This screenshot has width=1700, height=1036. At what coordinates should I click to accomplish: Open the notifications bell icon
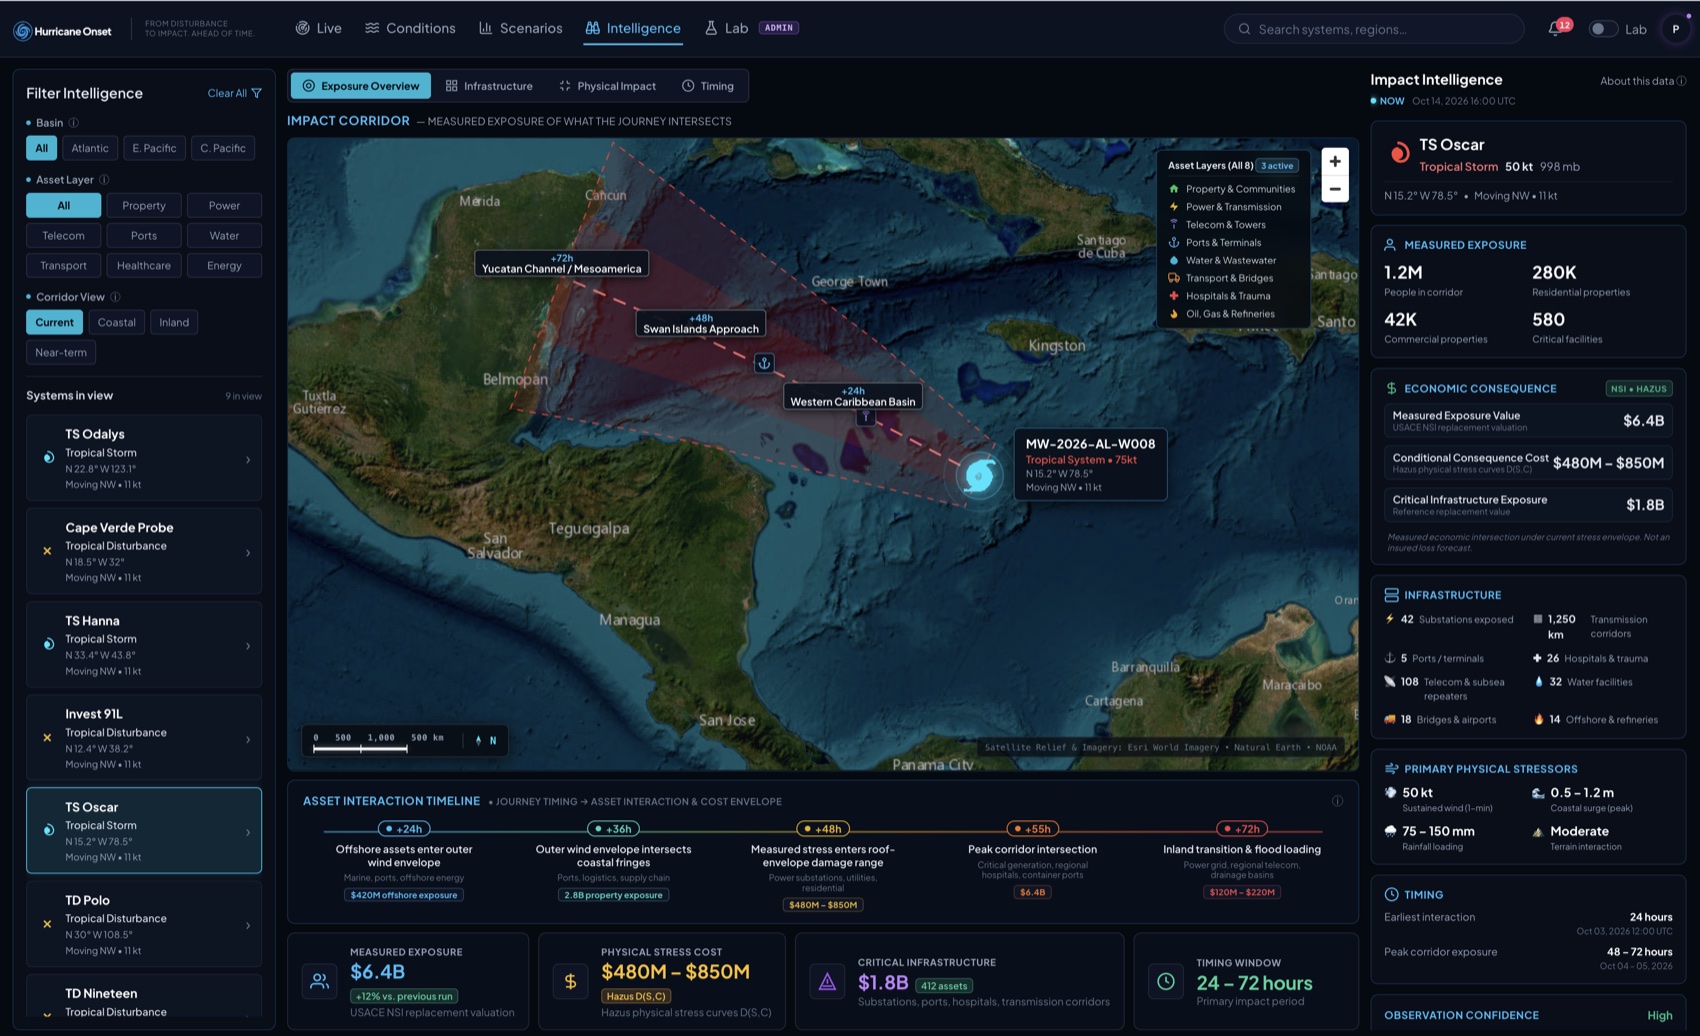pos(1555,29)
